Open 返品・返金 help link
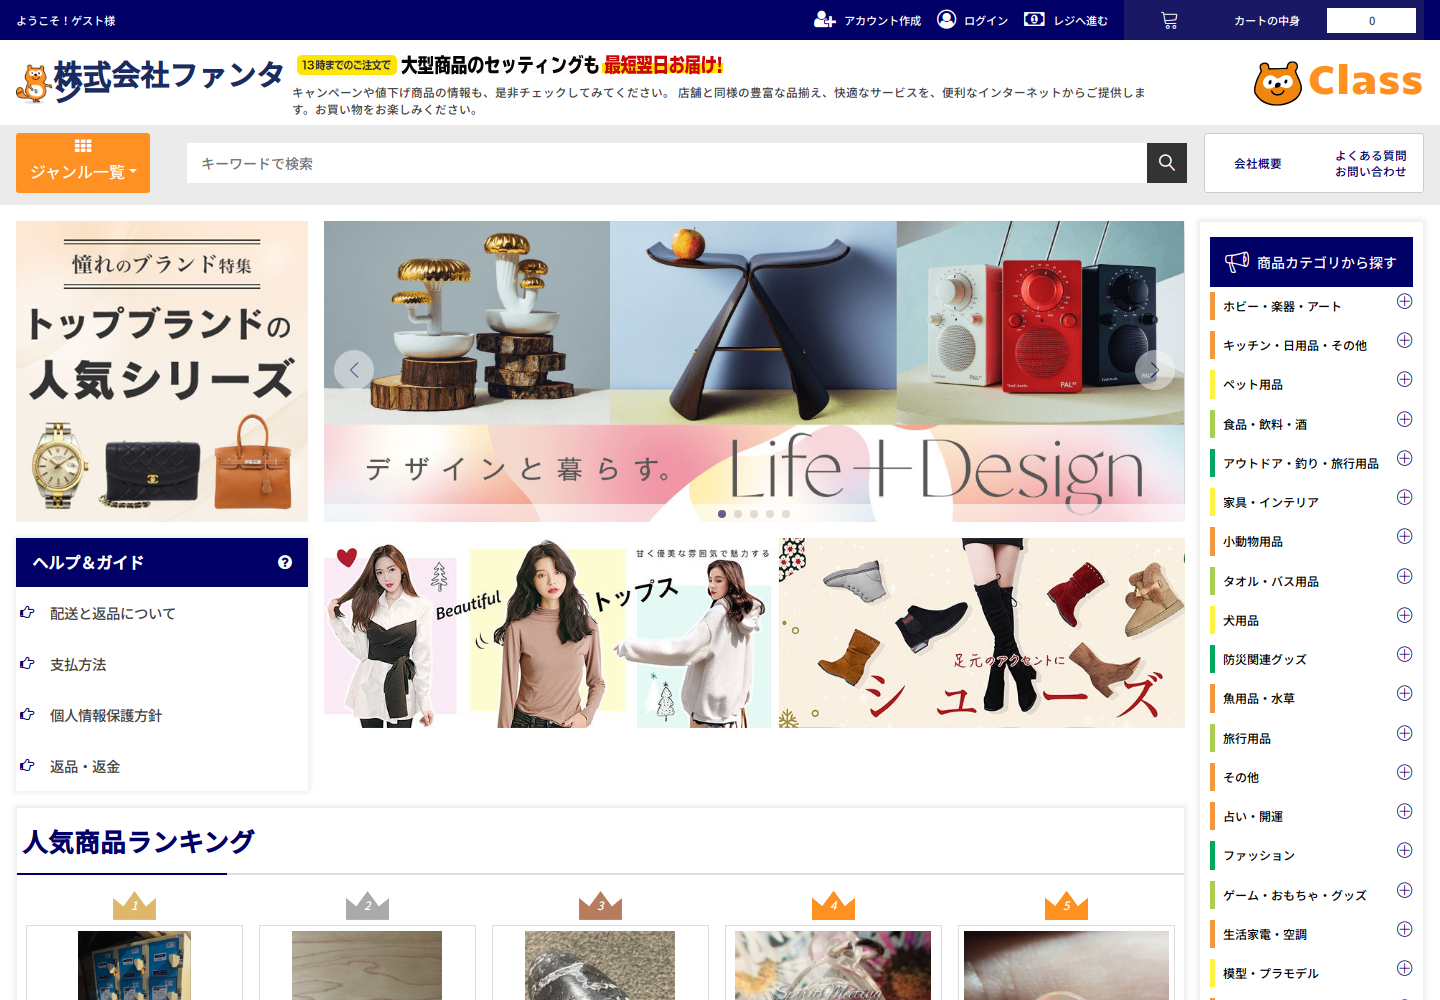 click(85, 767)
